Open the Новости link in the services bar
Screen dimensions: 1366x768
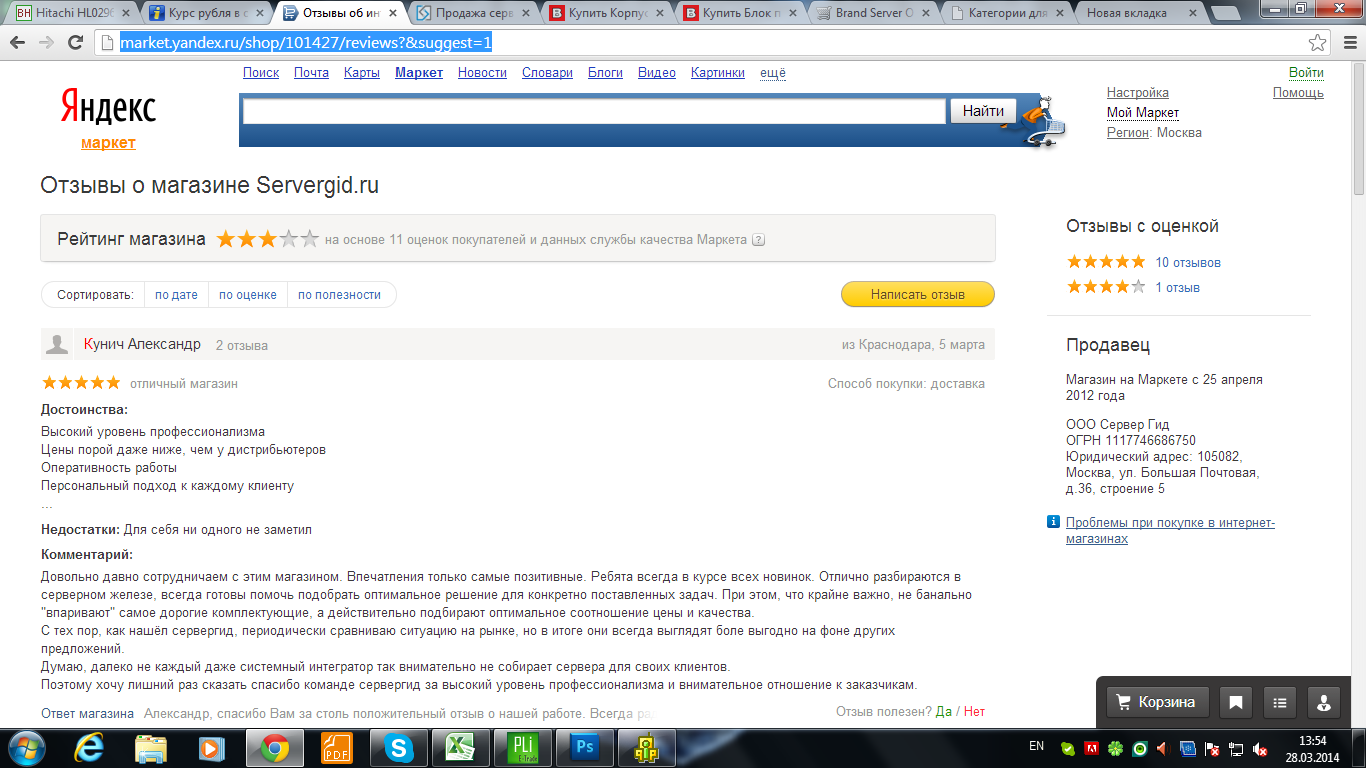tap(482, 73)
